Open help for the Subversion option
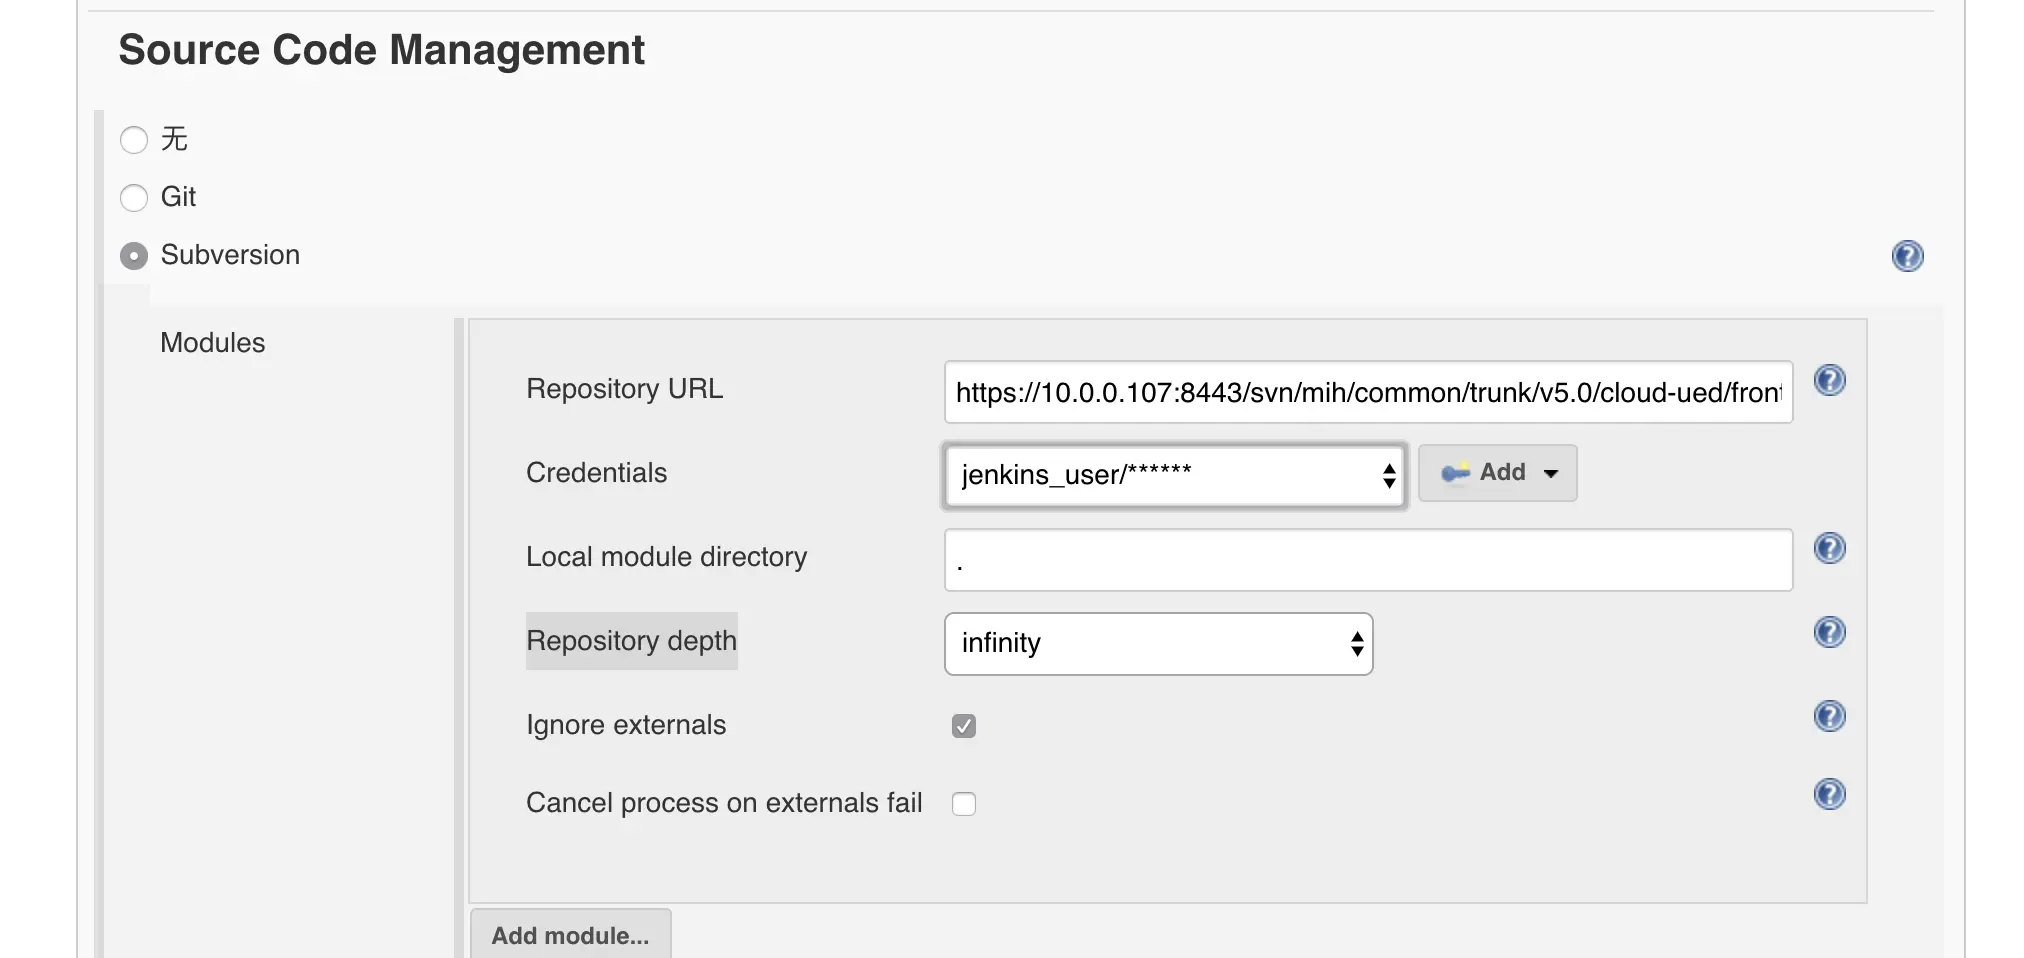2024x958 pixels. (x=1907, y=256)
